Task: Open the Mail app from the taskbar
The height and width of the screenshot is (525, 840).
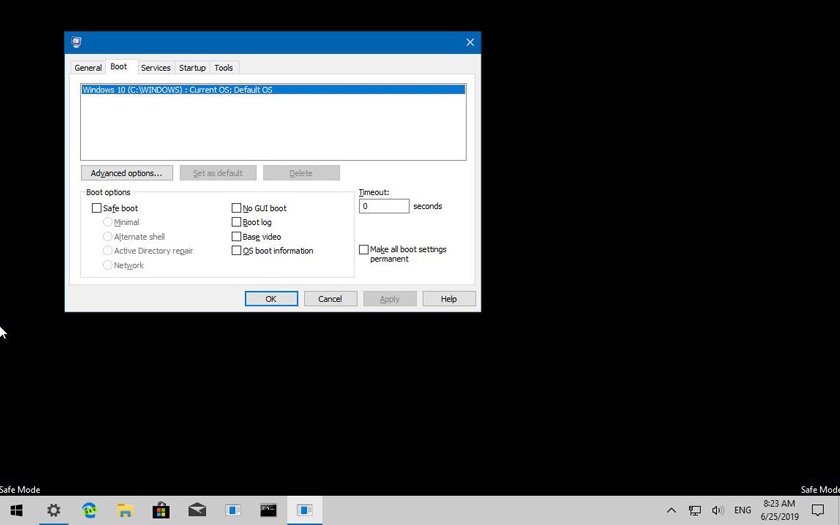Action: [x=197, y=510]
